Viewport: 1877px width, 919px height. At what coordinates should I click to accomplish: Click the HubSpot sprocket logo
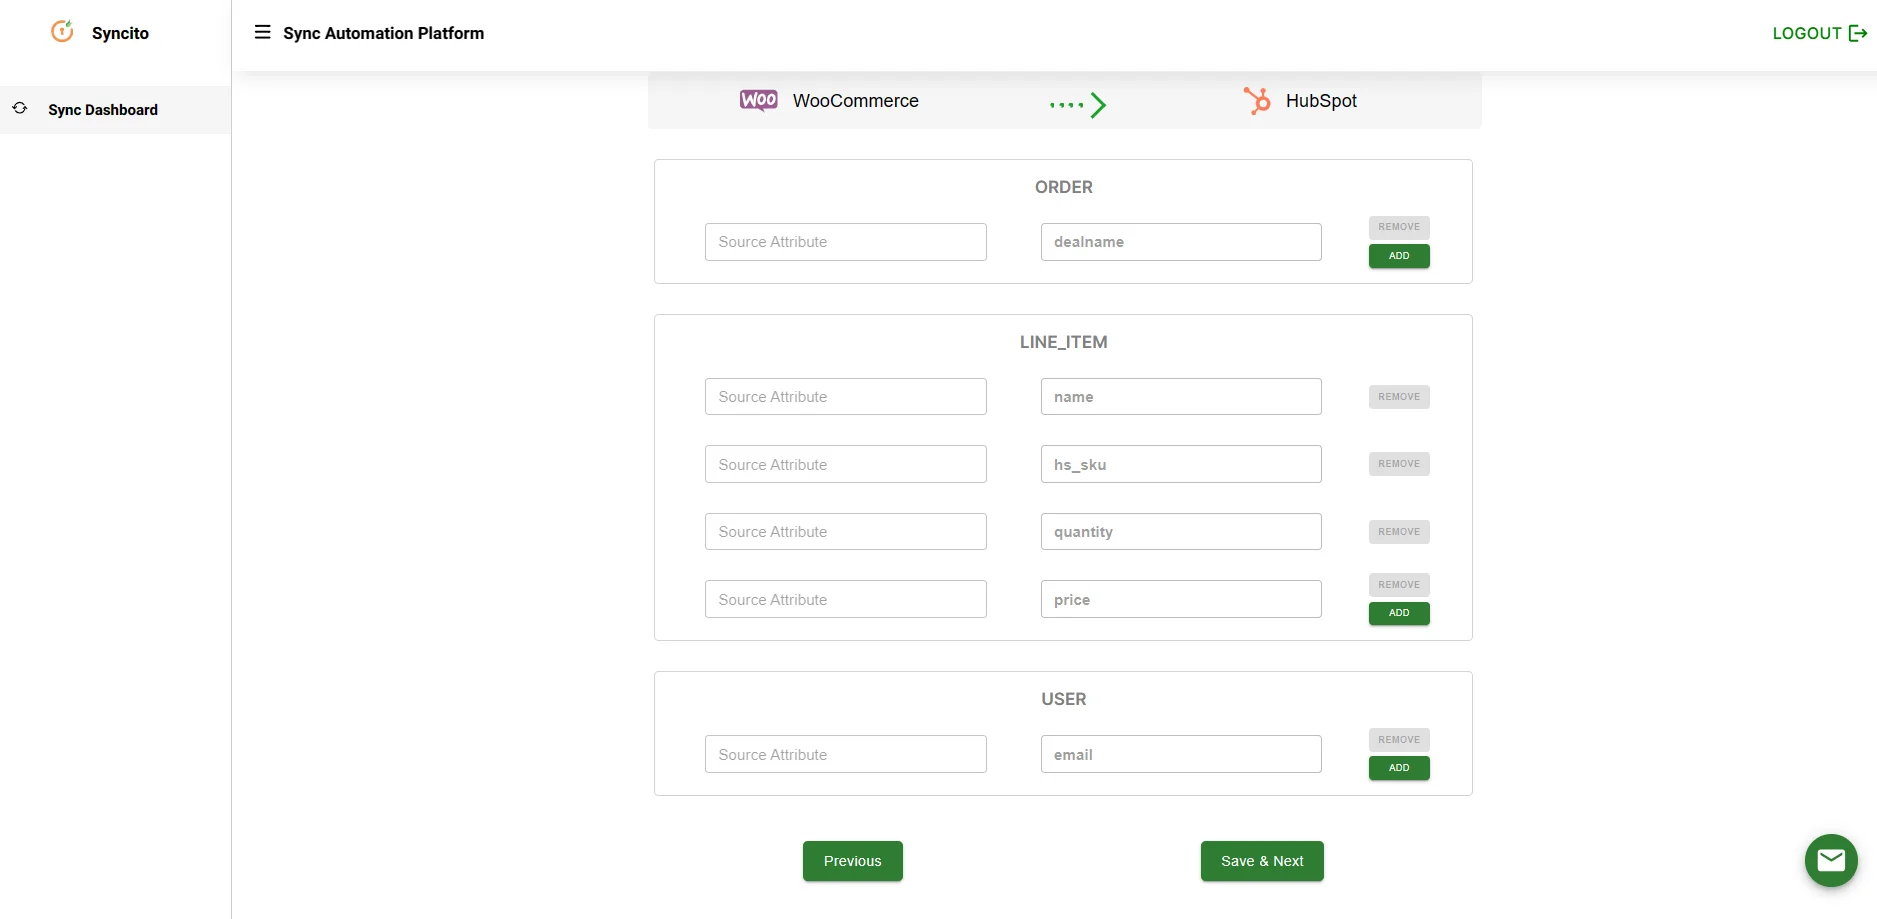click(x=1259, y=100)
